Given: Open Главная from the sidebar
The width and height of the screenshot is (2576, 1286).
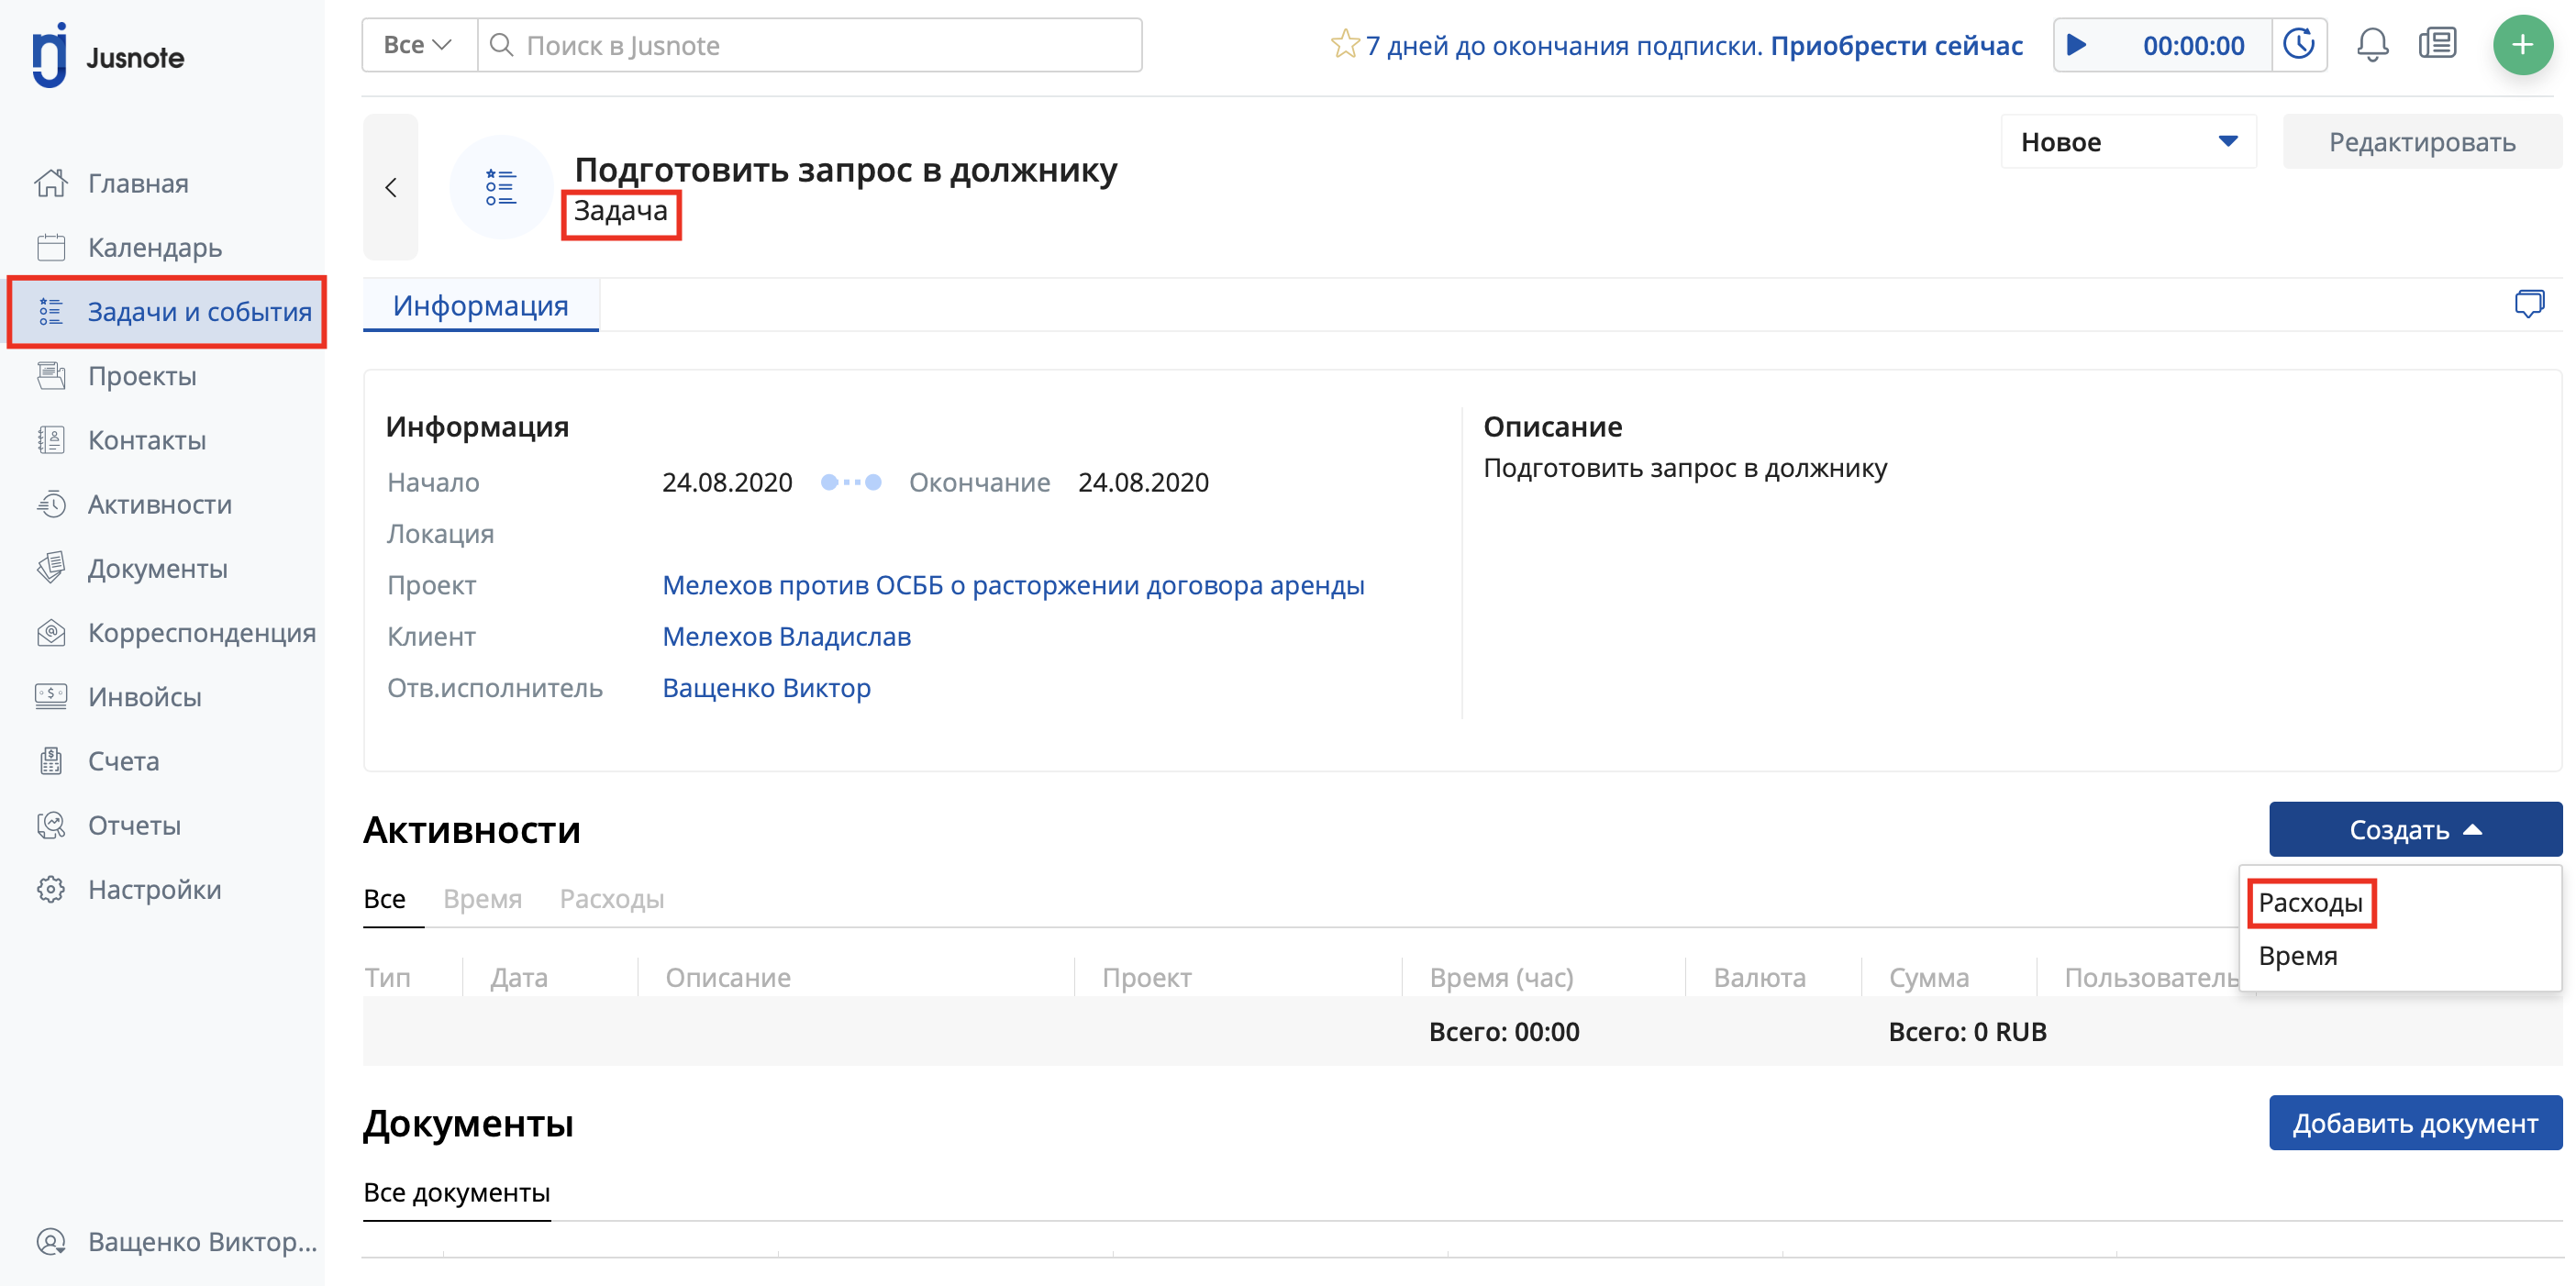Looking at the screenshot, I should [x=138, y=183].
